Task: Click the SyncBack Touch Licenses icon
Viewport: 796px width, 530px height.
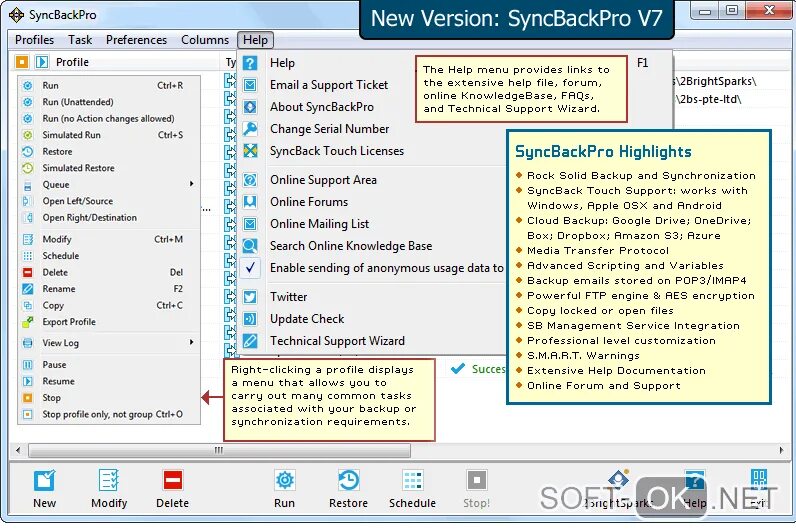Action: click(x=250, y=151)
